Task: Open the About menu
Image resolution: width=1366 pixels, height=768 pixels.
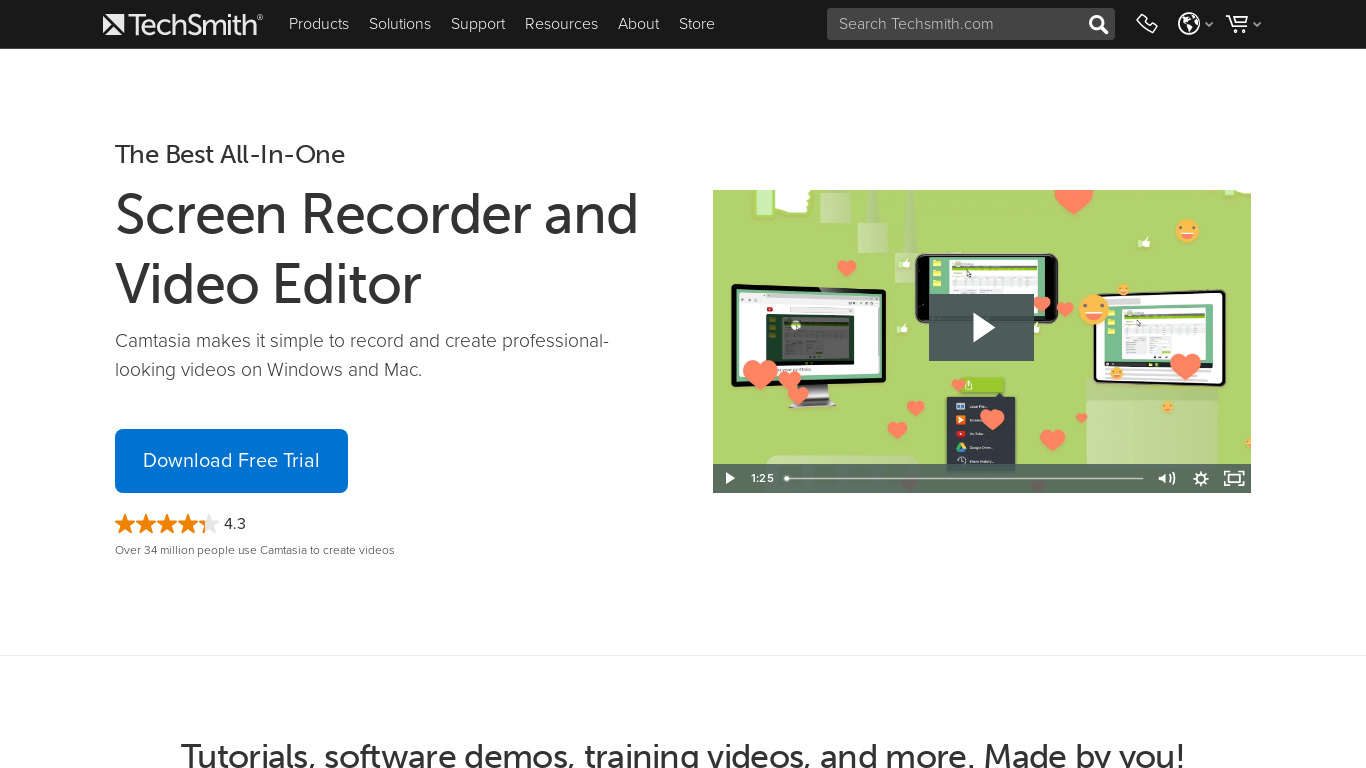Action: pos(638,24)
